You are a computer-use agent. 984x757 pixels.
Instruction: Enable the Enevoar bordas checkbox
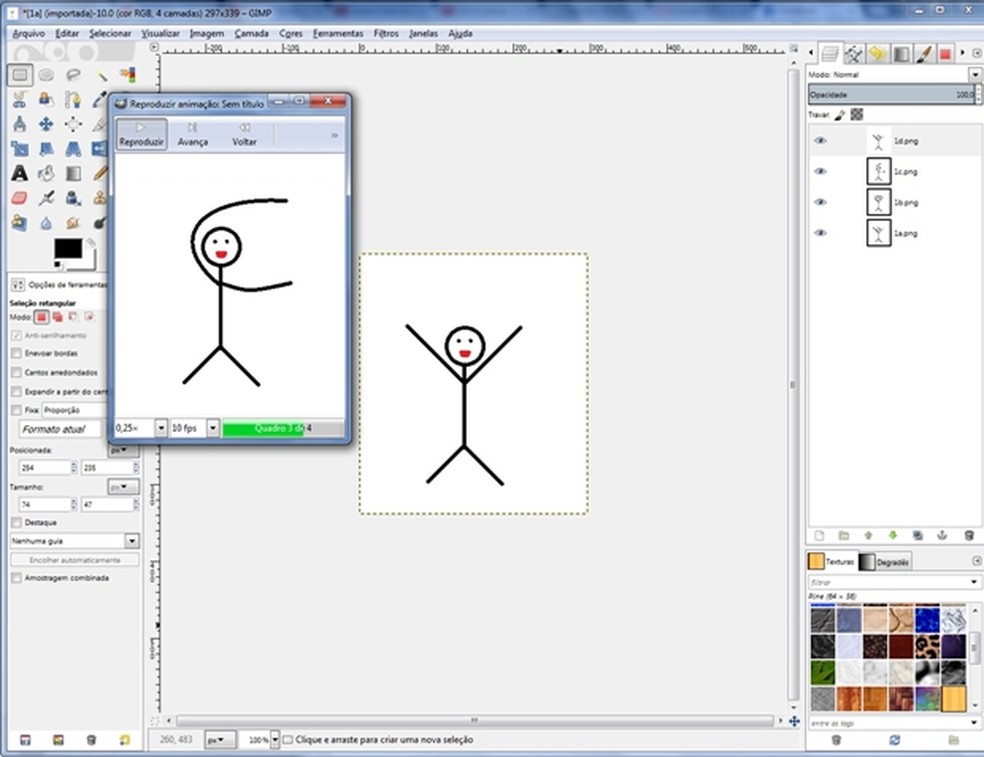pos(16,353)
